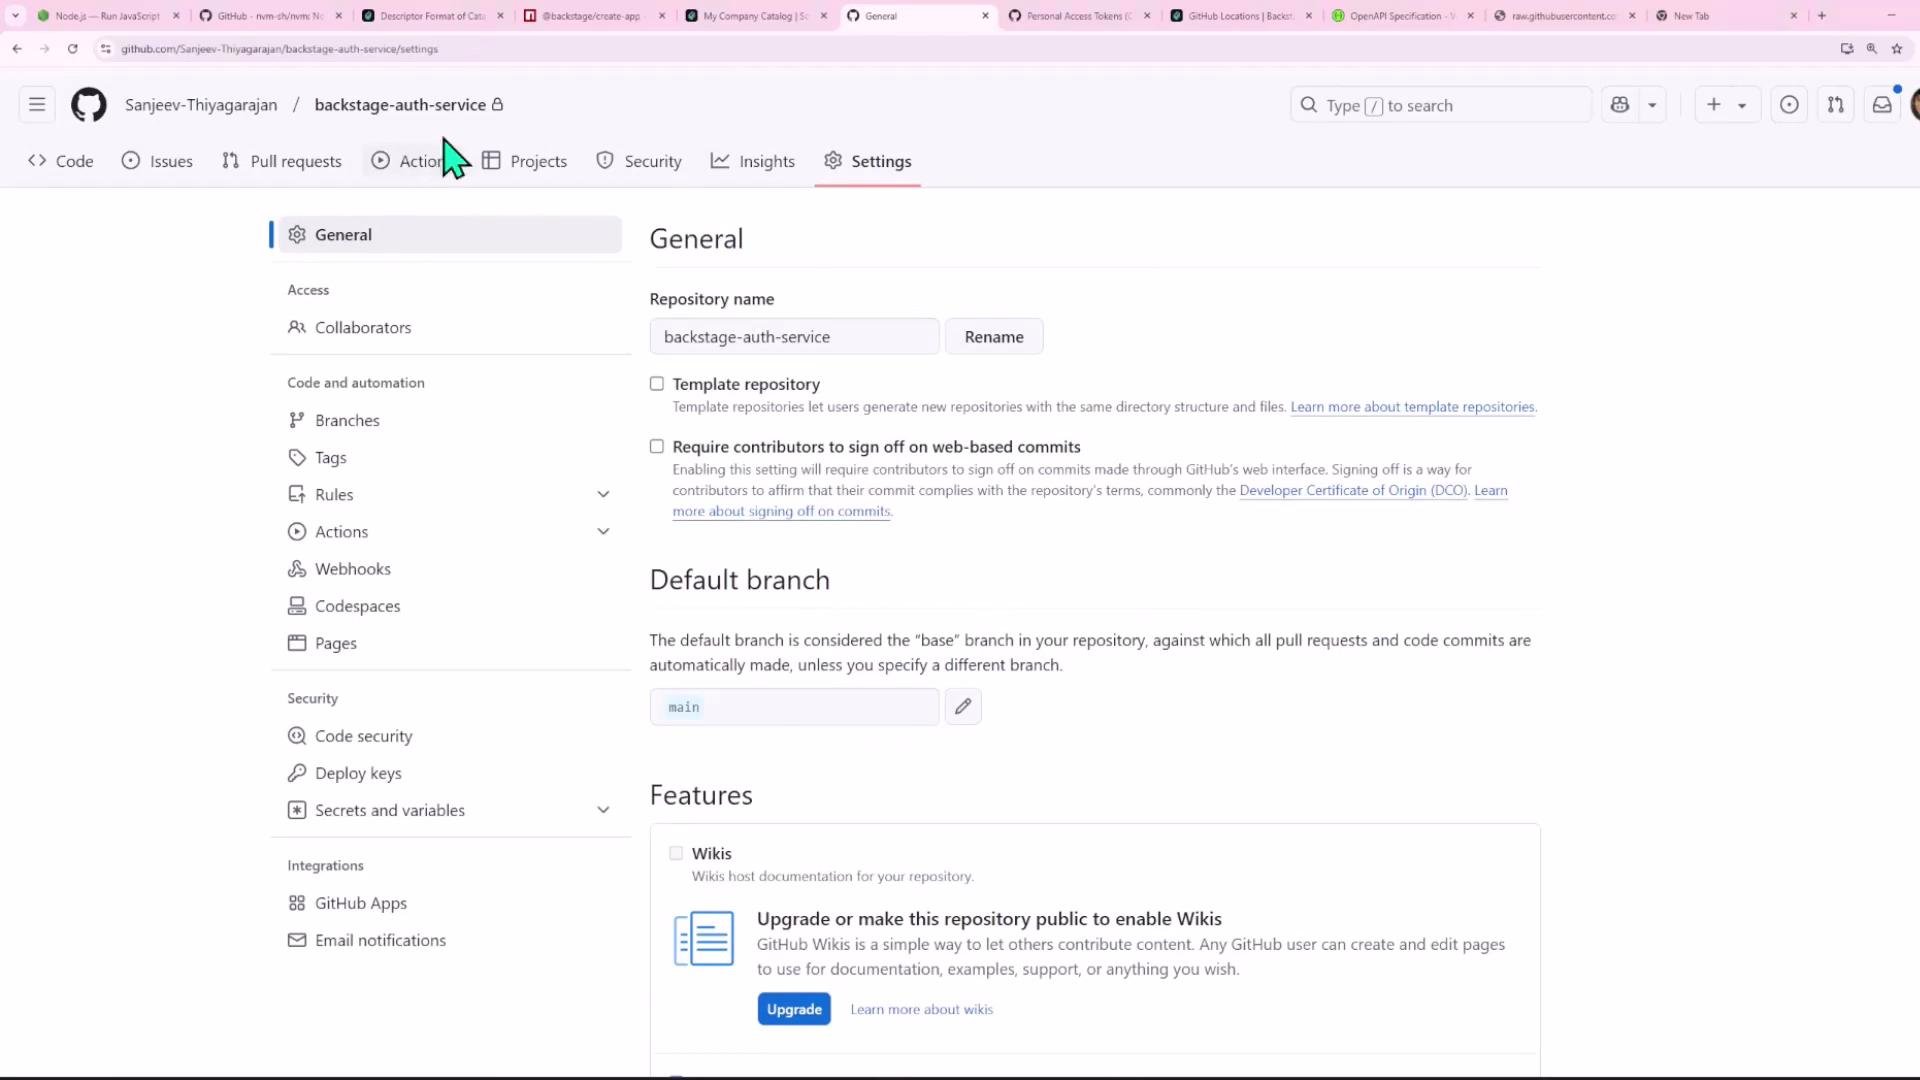Open Collaborators settings

(x=450, y=327)
